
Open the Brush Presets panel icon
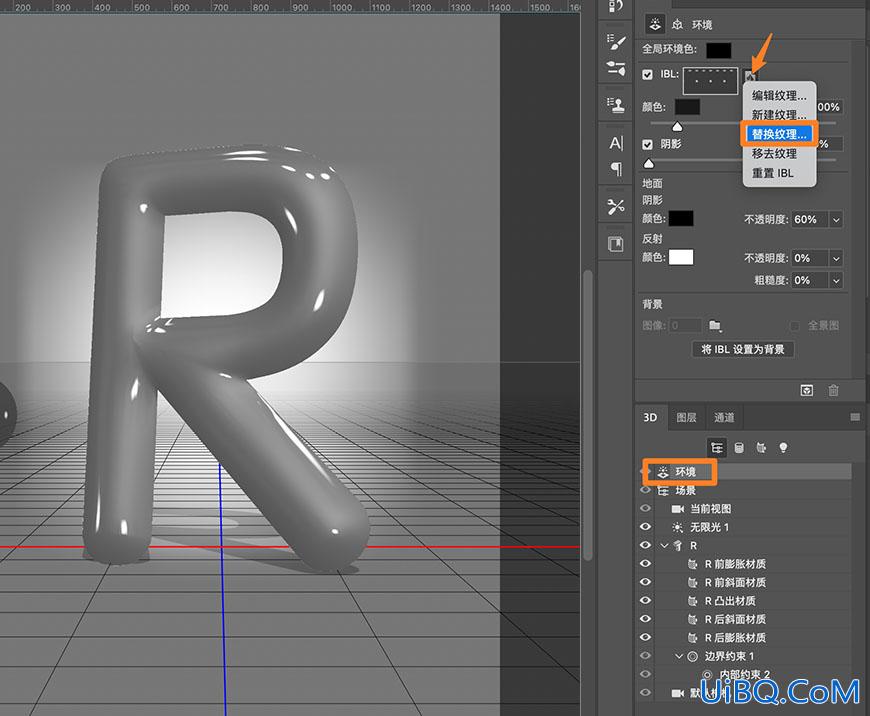615,68
